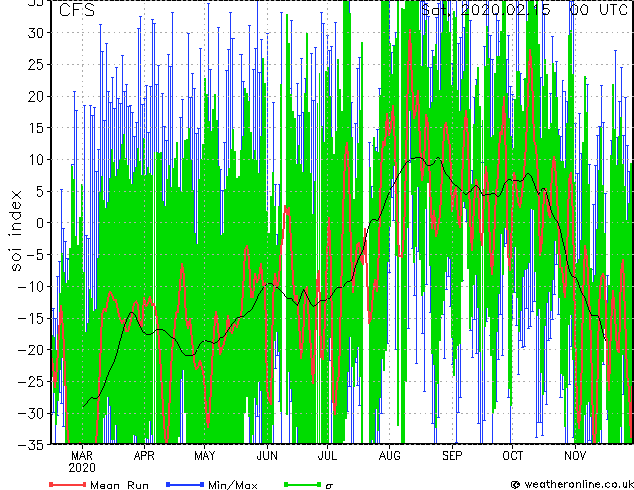Click the y-axis value -25
Viewport: 634px width, 490px height.
coord(31,382)
